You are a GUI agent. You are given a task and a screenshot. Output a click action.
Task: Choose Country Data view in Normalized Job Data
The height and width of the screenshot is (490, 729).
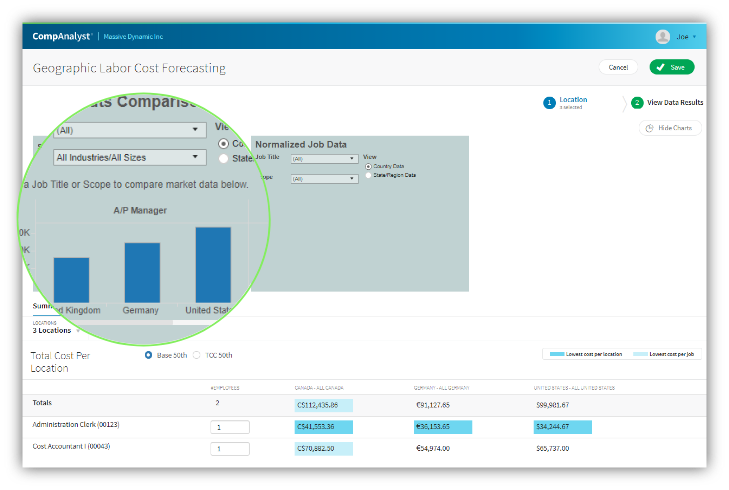tap(368, 166)
